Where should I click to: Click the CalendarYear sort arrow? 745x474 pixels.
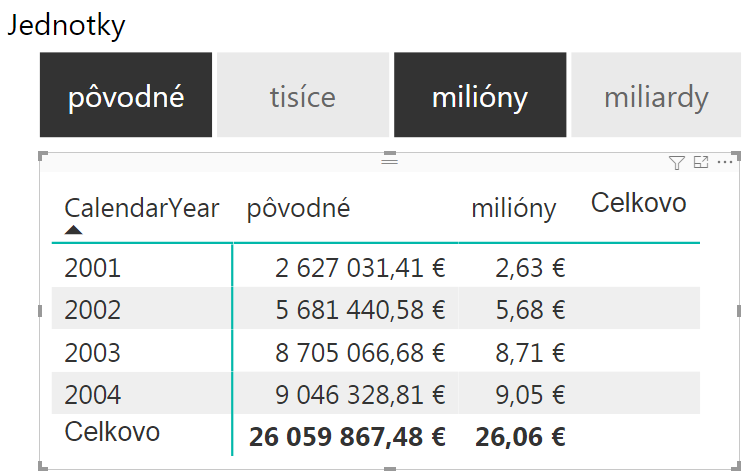[x=73, y=230]
